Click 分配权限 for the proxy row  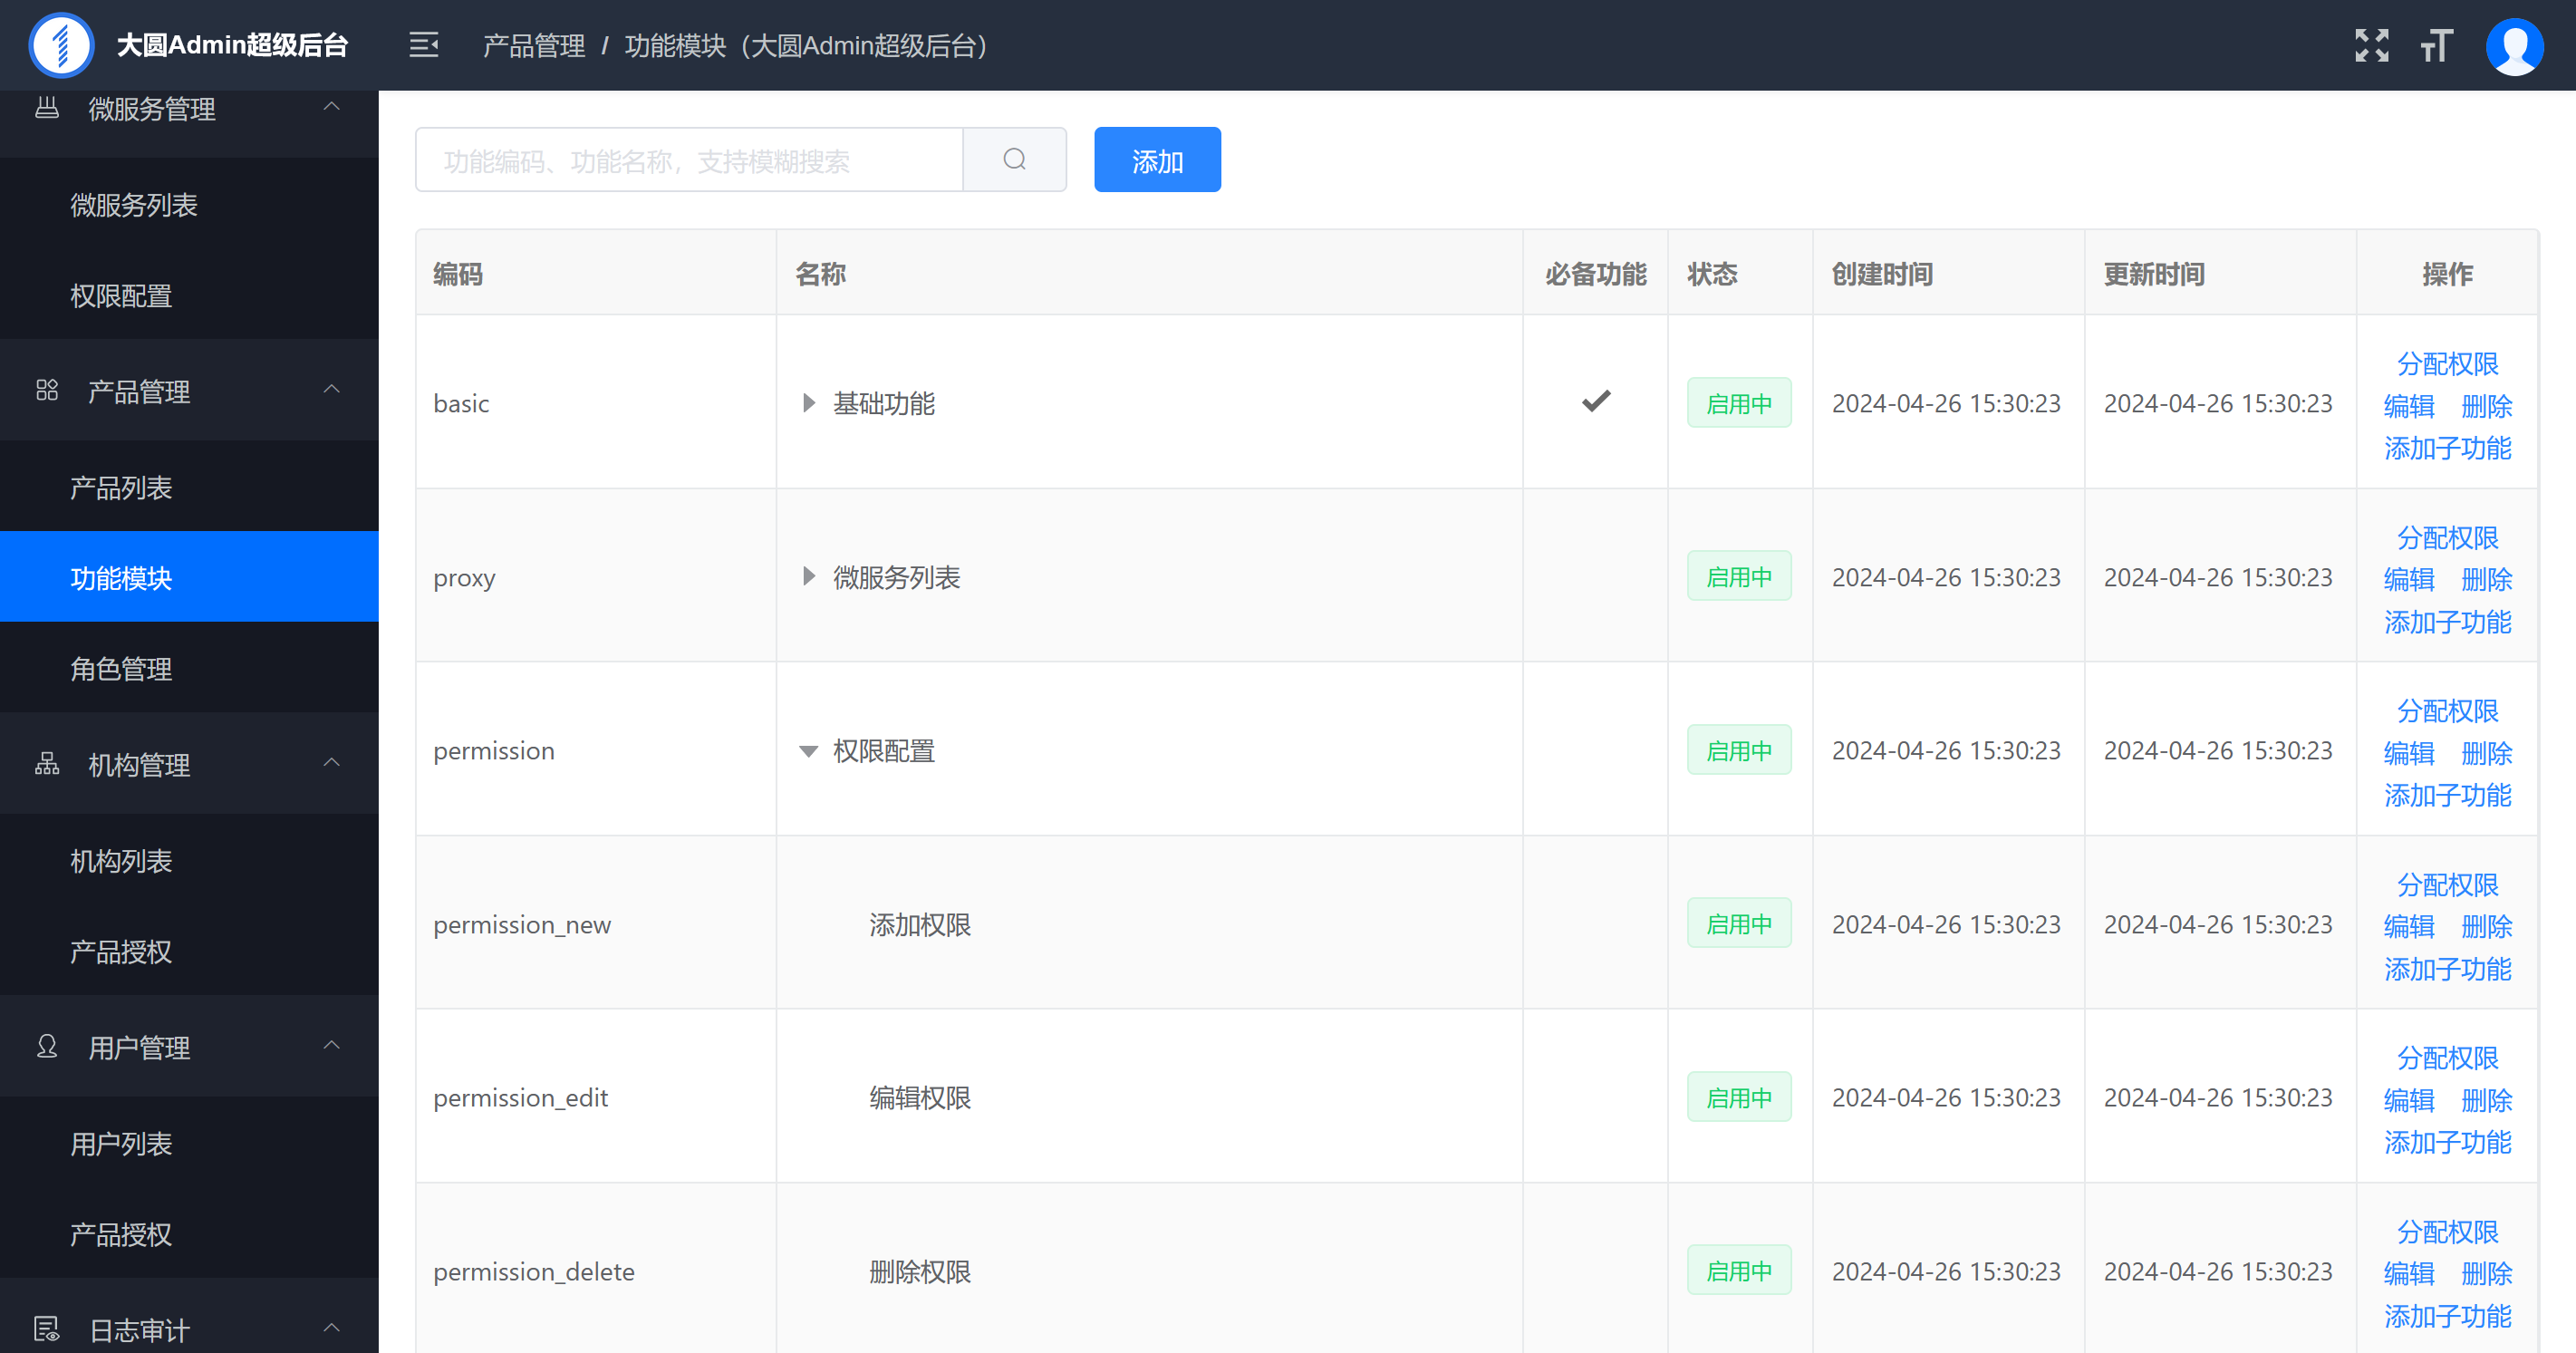tap(2447, 538)
